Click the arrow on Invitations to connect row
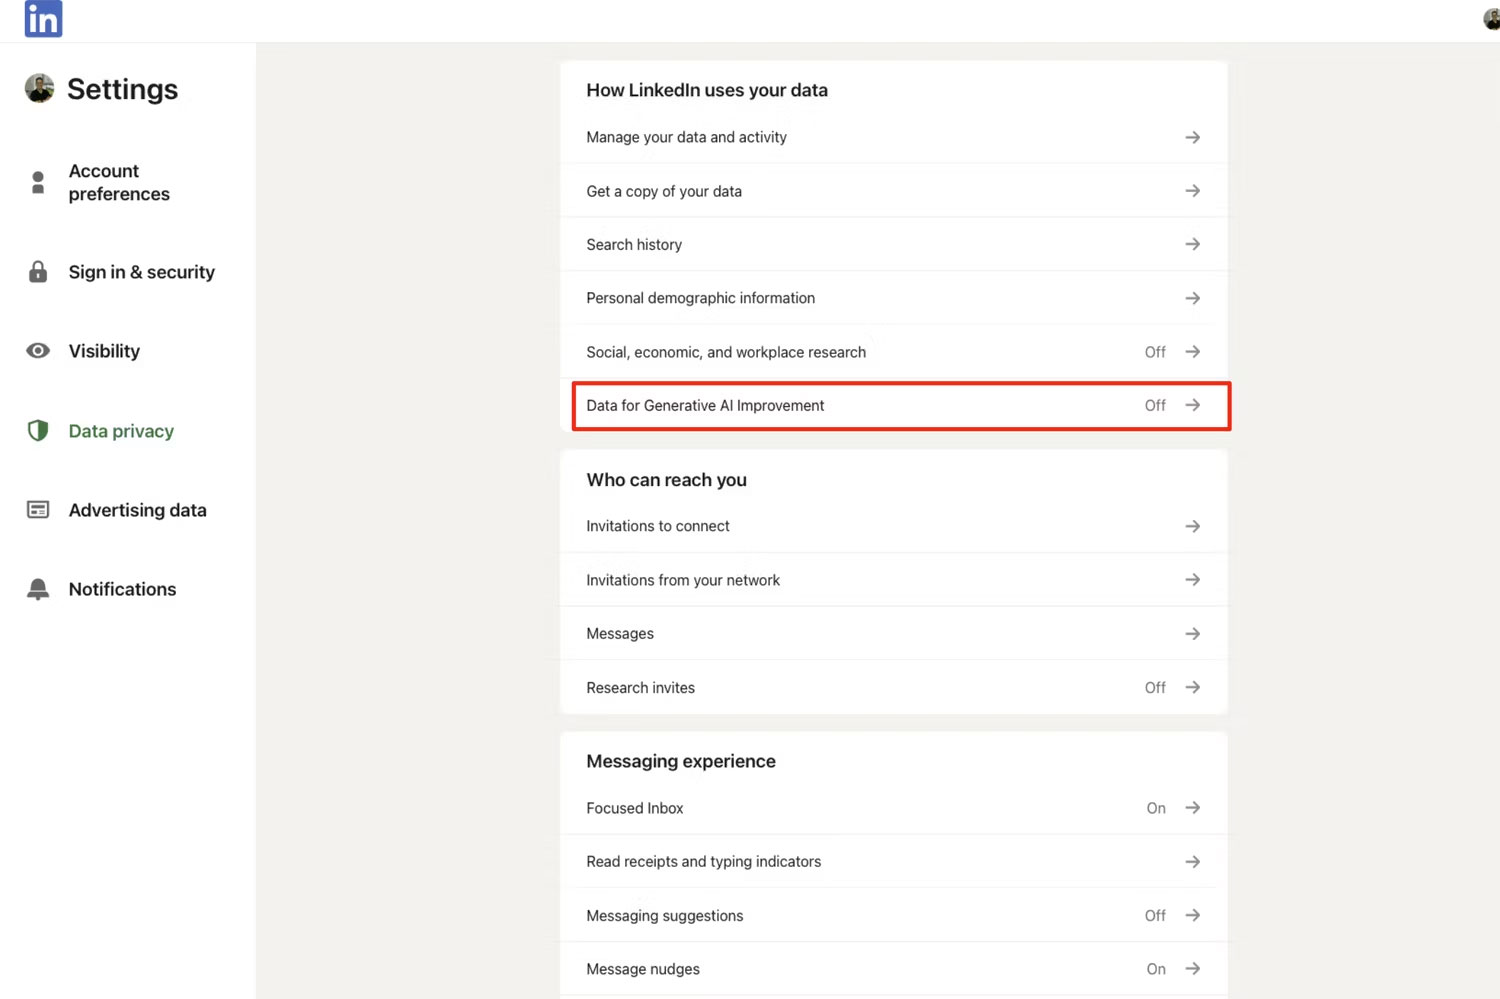Viewport: 1500px width, 999px height. pyautogui.click(x=1192, y=526)
